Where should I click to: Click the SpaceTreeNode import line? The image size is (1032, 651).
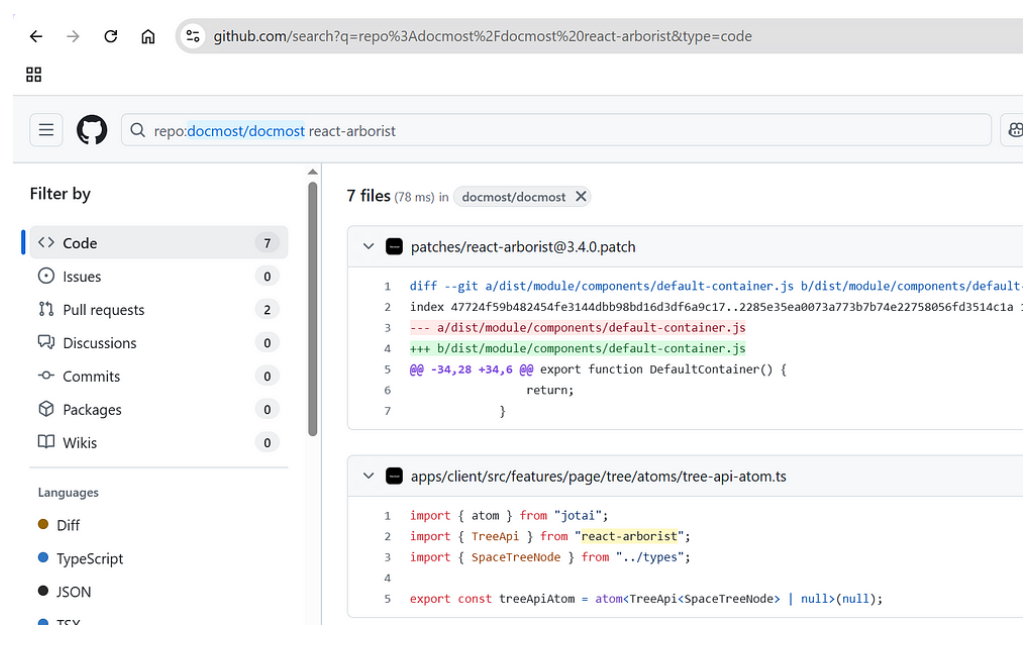click(x=550, y=558)
